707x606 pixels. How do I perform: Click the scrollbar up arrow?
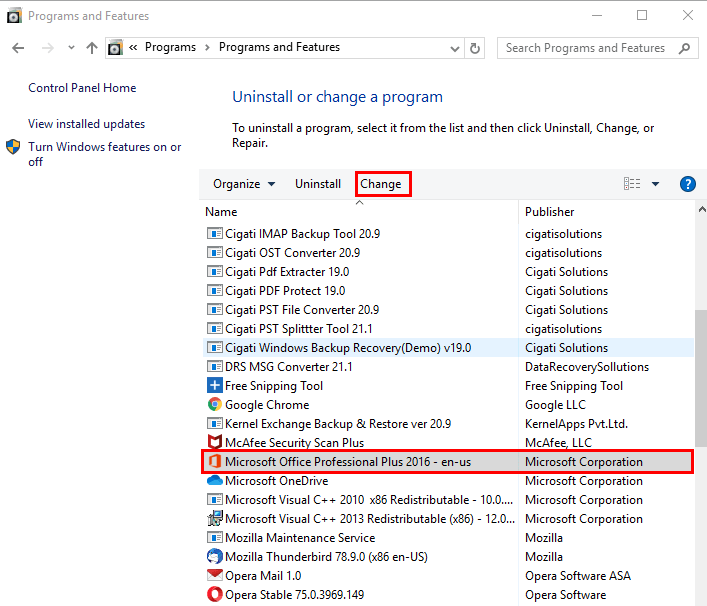(701, 209)
